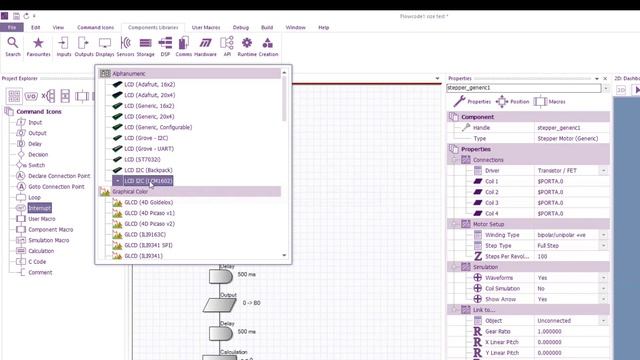Image resolution: width=640 pixels, height=360 pixels.
Task: Open the Hardware component library
Action: coord(205,47)
